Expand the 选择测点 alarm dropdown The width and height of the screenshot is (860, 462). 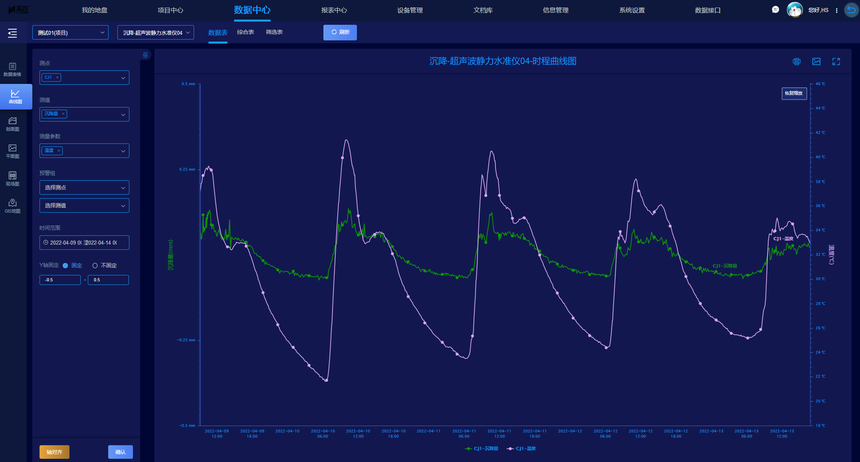tap(84, 187)
